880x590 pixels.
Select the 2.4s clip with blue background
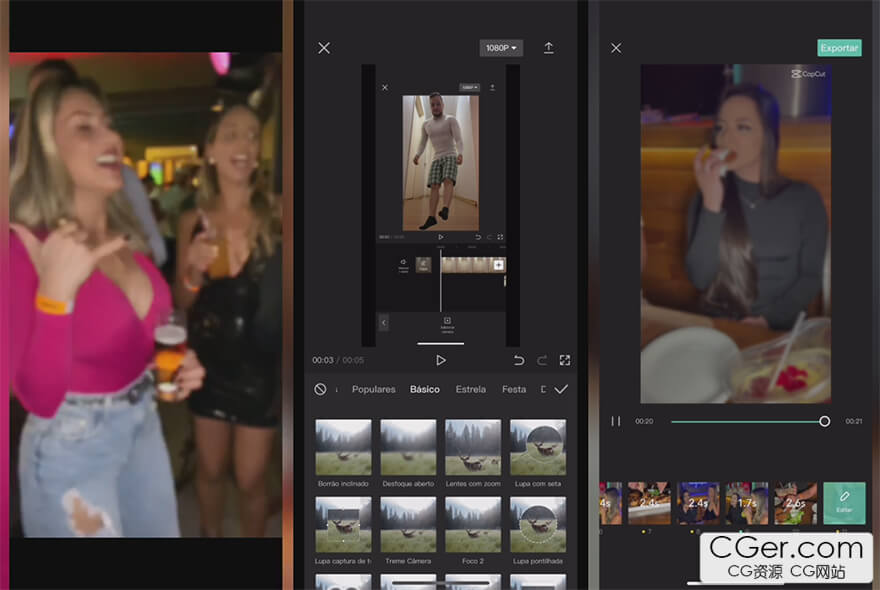pos(698,503)
